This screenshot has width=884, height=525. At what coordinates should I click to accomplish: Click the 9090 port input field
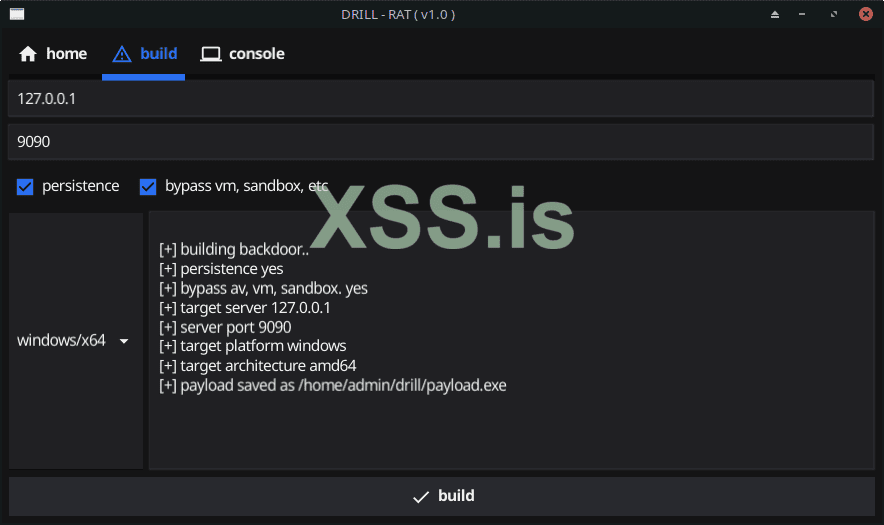[441, 142]
